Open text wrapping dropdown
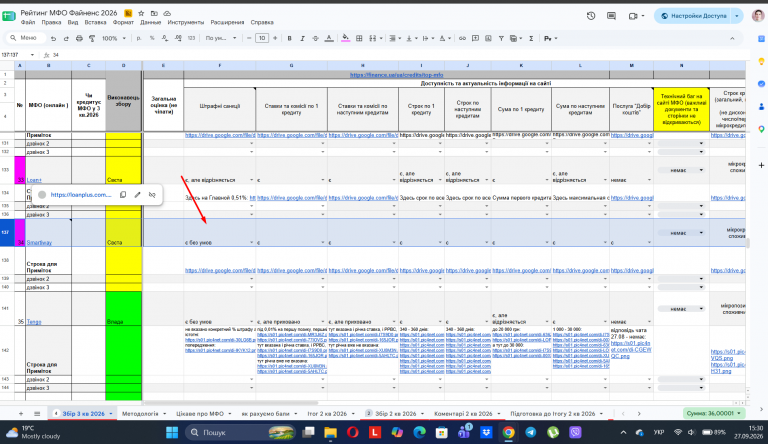This screenshot has width=768, height=444. tap(427, 38)
